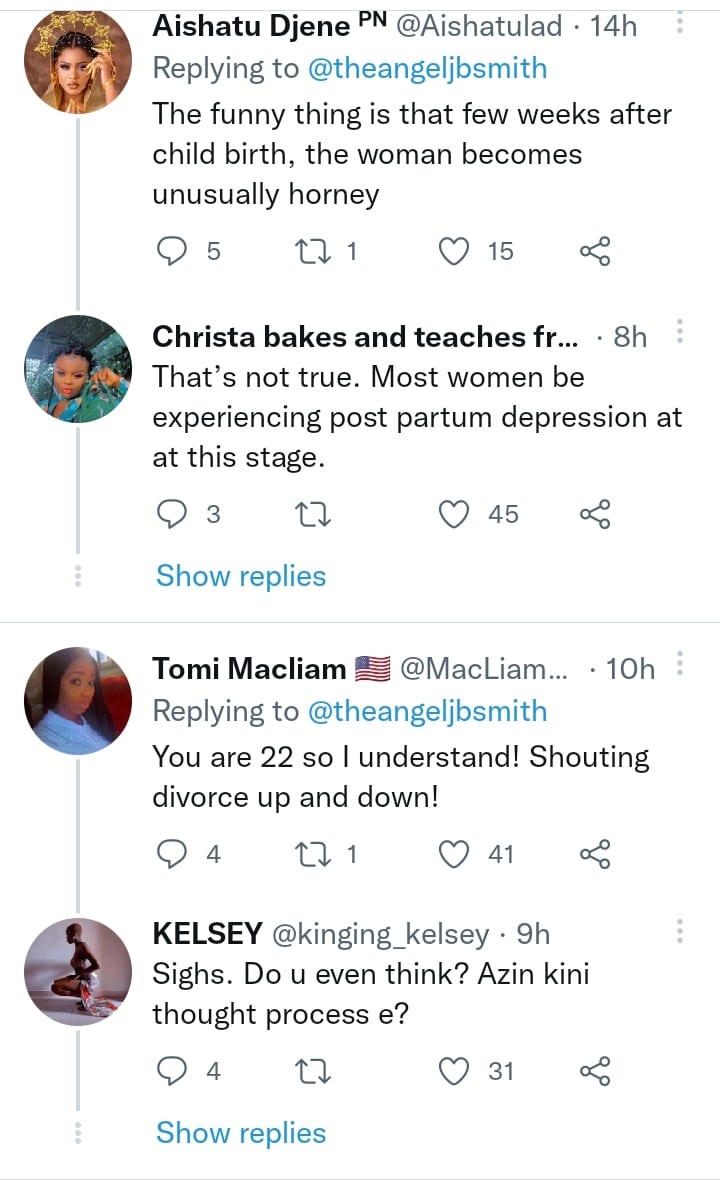The width and height of the screenshot is (720, 1180).
Task: Retweet Tomi Macliam's divorce tweet
Action: (x=314, y=853)
